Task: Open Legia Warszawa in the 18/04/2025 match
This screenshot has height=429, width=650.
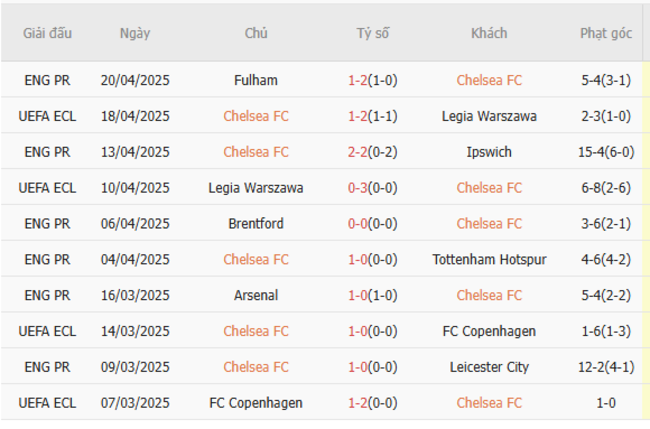Action: (489, 116)
